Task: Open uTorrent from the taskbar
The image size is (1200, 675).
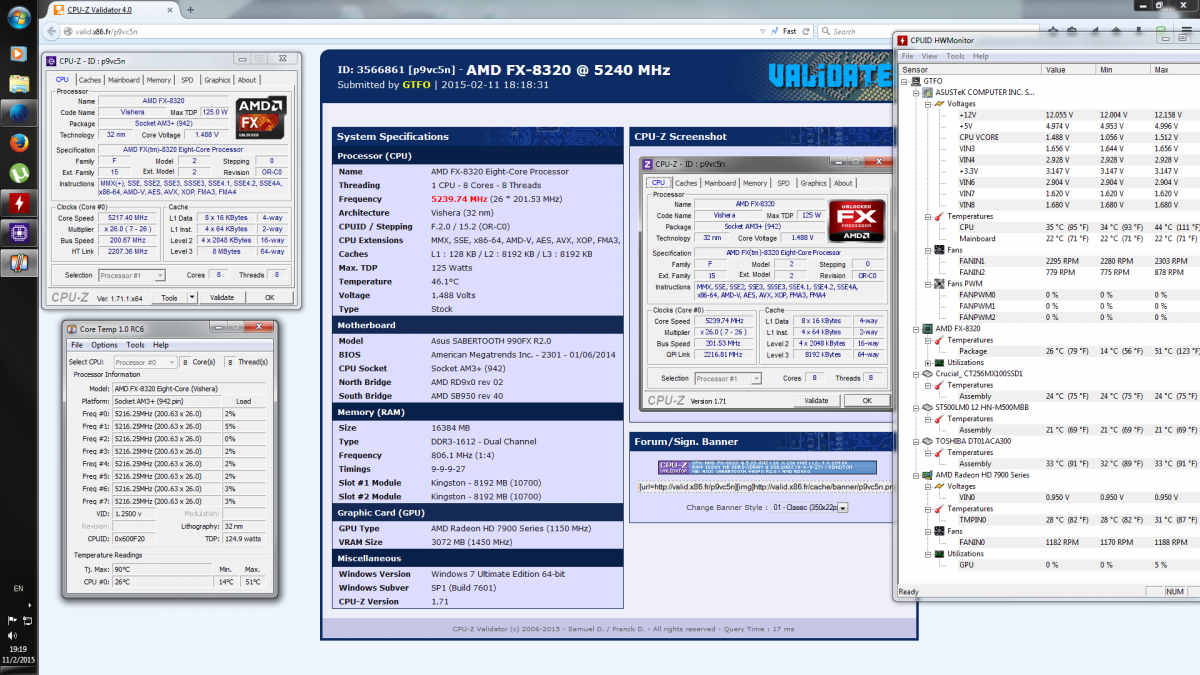Action: point(18,172)
